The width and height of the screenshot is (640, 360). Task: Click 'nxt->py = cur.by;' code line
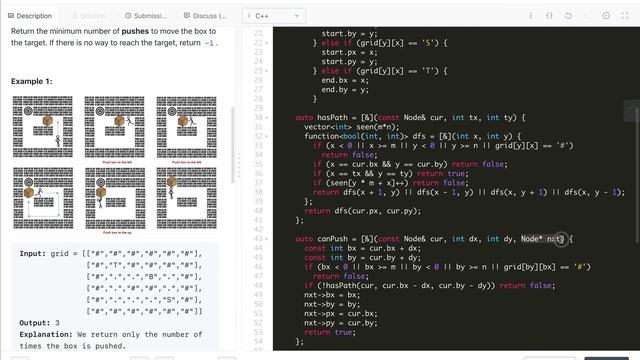(341, 323)
